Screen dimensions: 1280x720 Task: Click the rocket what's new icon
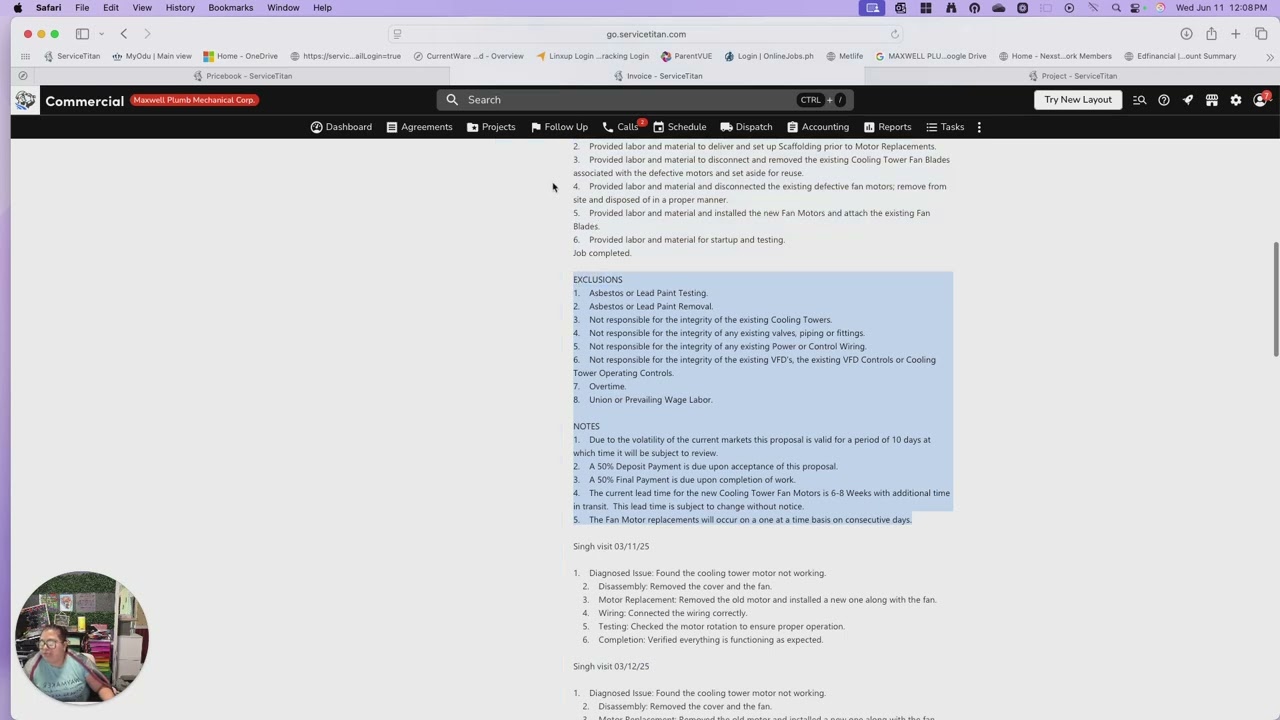pyautogui.click(x=1188, y=100)
